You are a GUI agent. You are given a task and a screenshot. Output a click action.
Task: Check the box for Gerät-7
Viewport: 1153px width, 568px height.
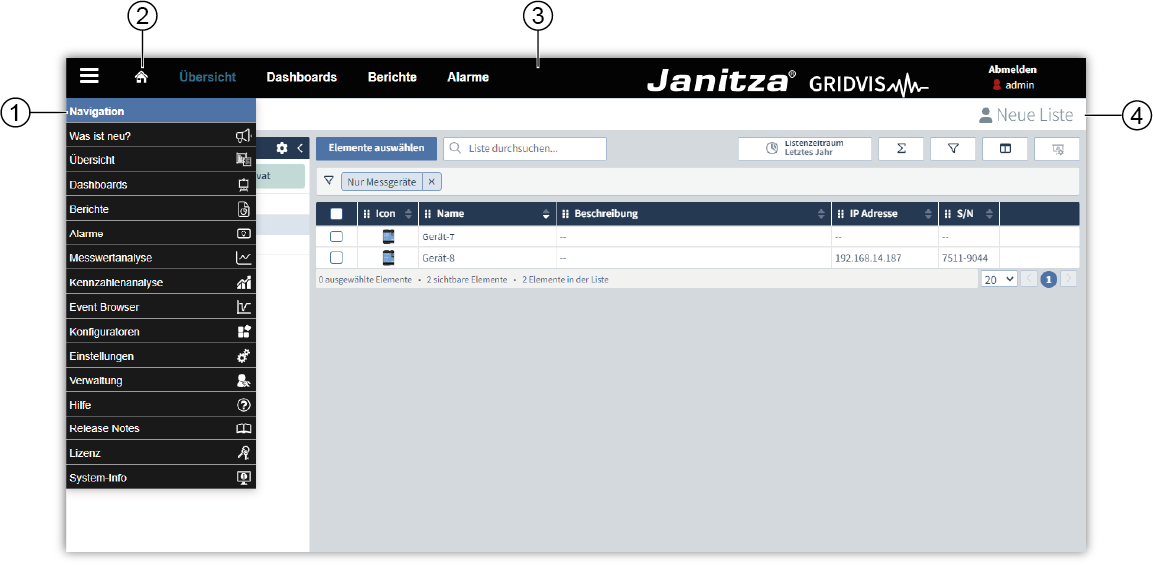(336, 237)
